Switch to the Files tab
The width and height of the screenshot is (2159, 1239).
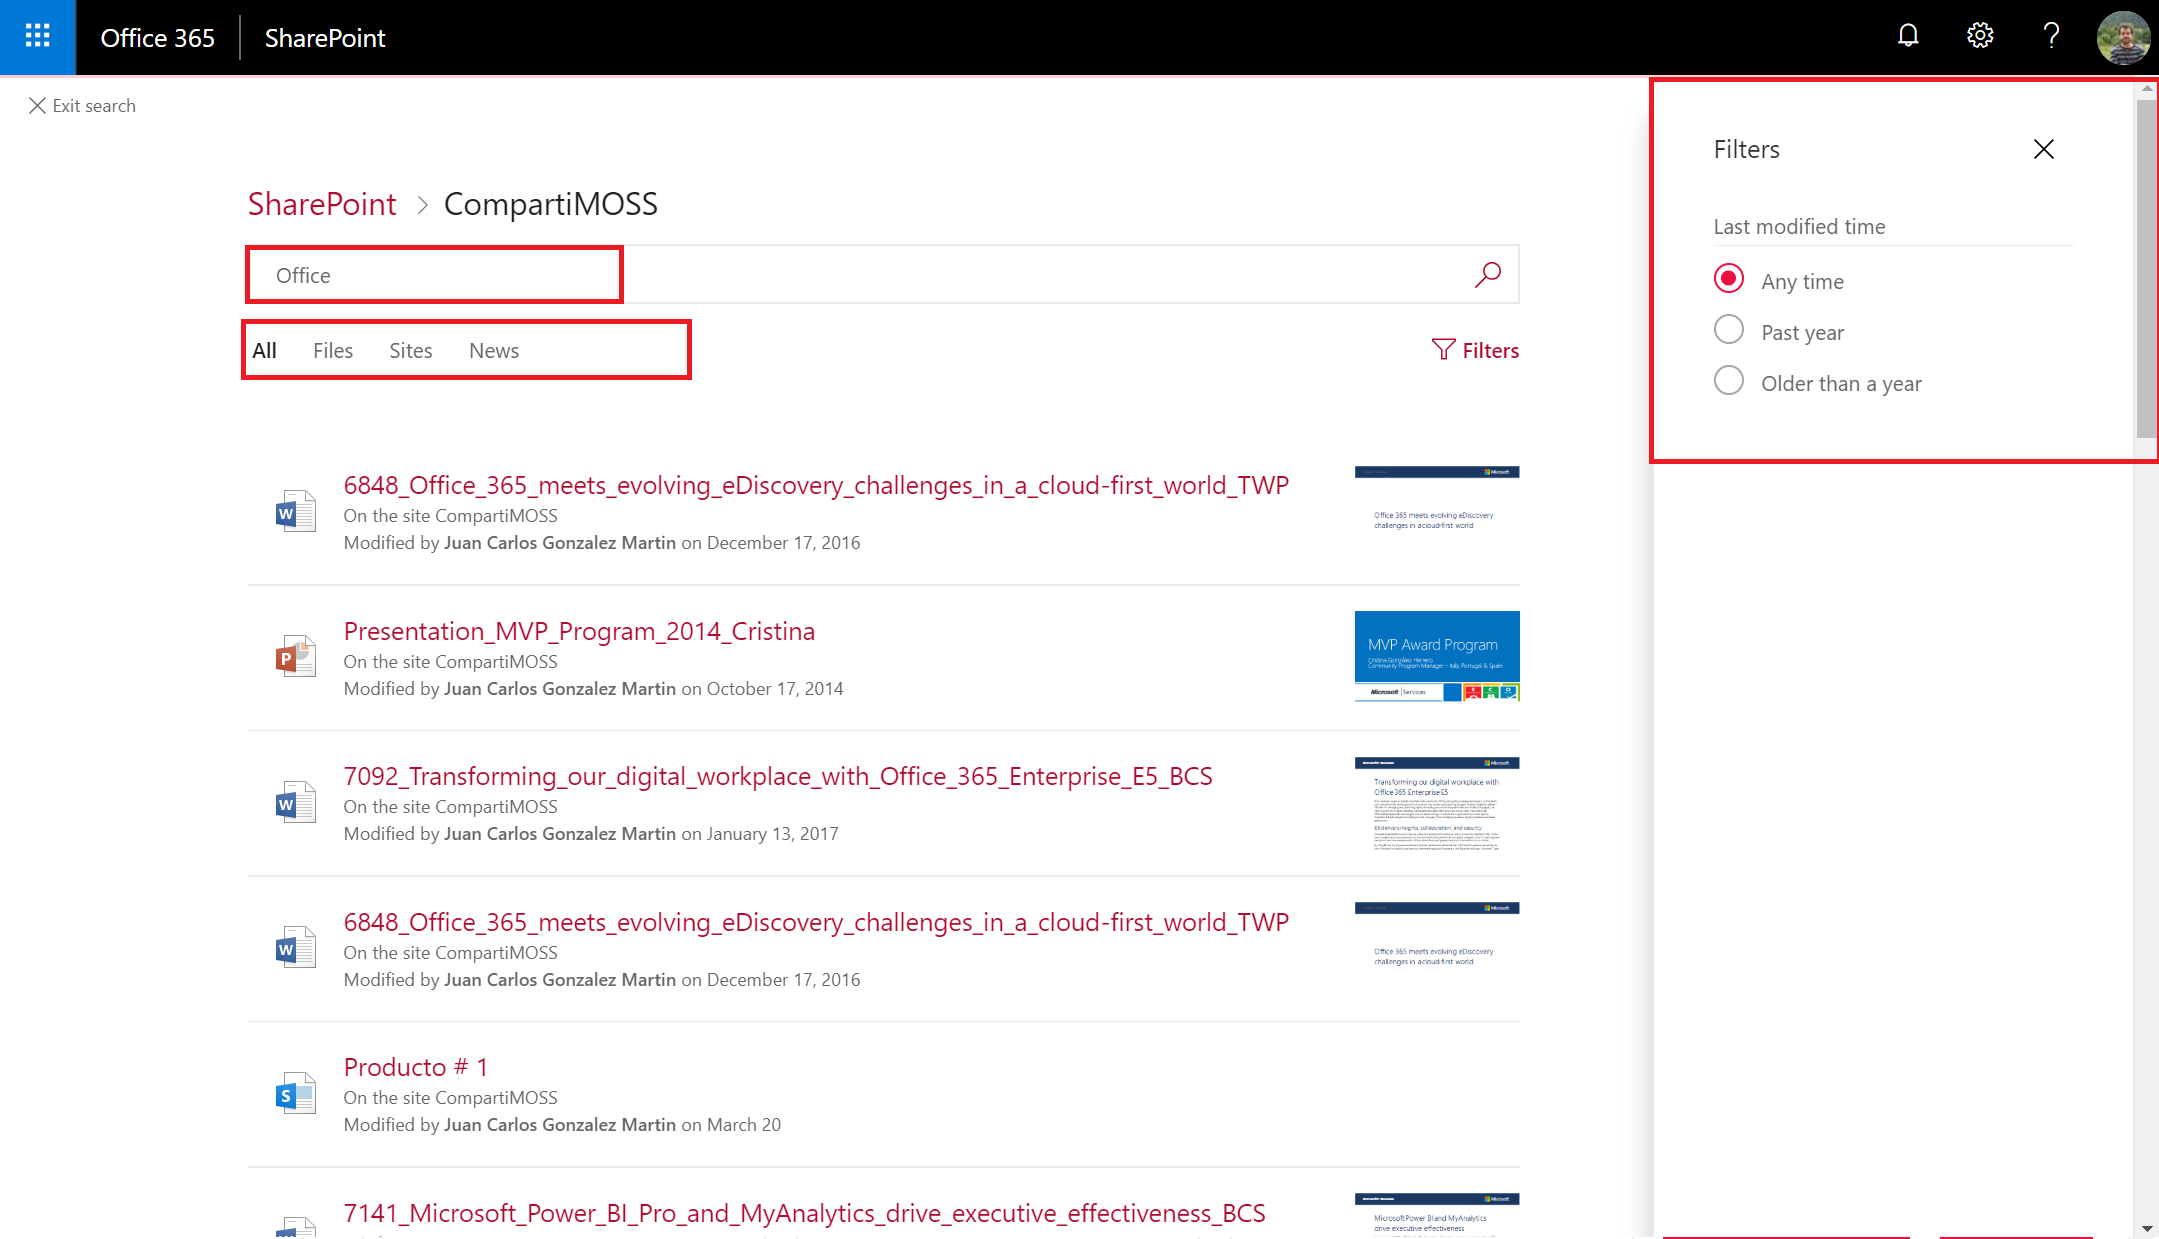[333, 350]
